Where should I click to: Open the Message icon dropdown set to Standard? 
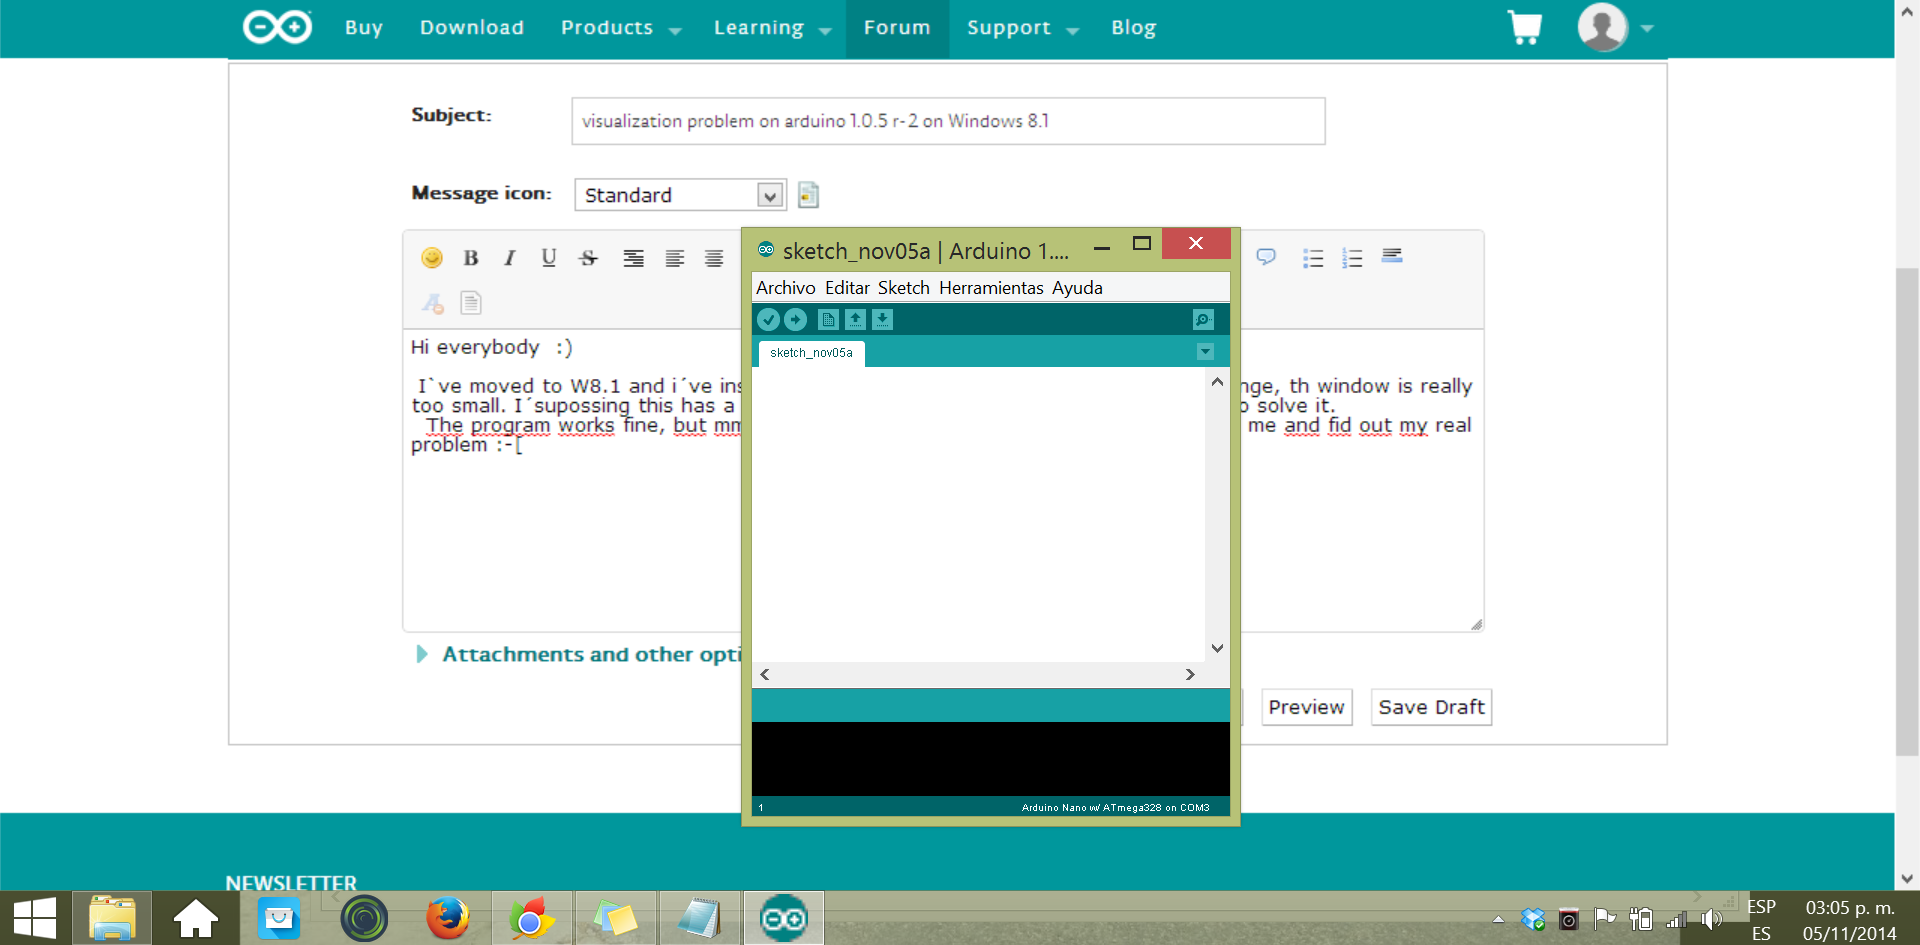click(x=680, y=195)
